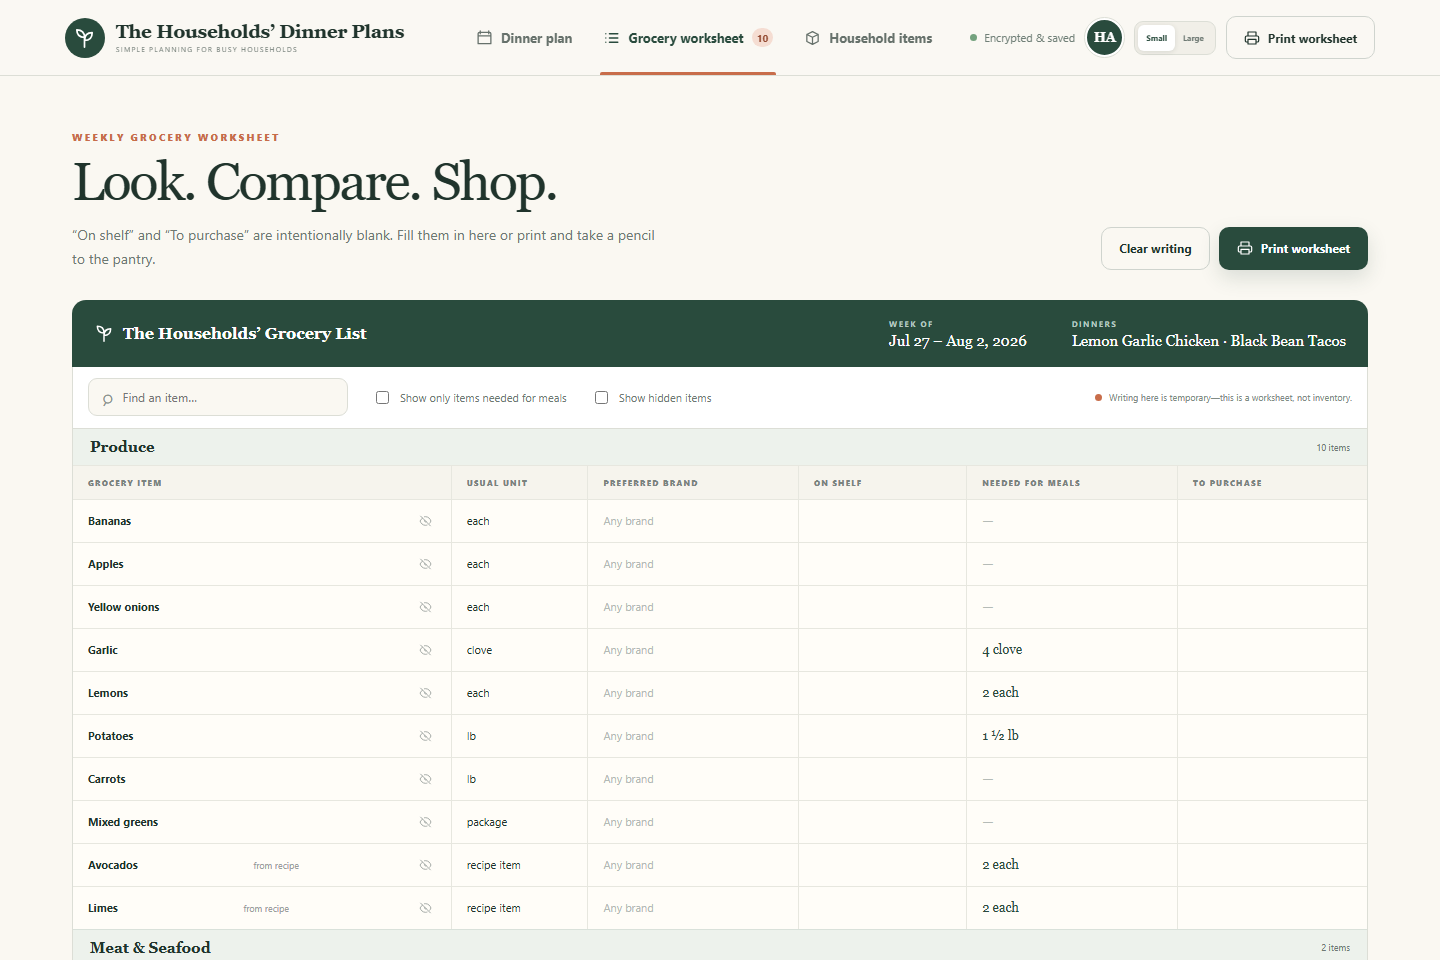1440x960 pixels.
Task: Click the magnifier icon in search field
Action: (108, 399)
